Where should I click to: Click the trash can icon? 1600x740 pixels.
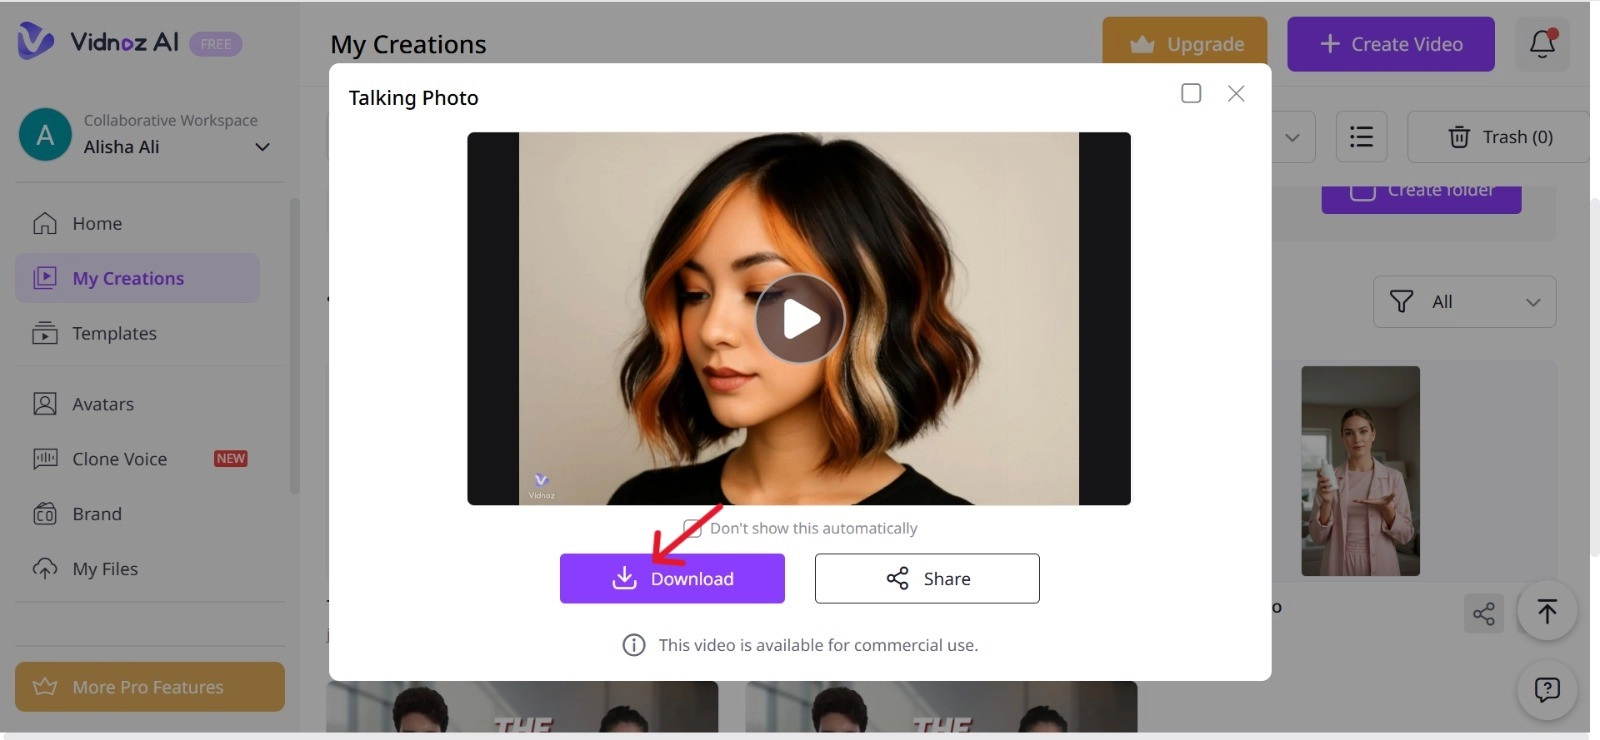coord(1459,137)
